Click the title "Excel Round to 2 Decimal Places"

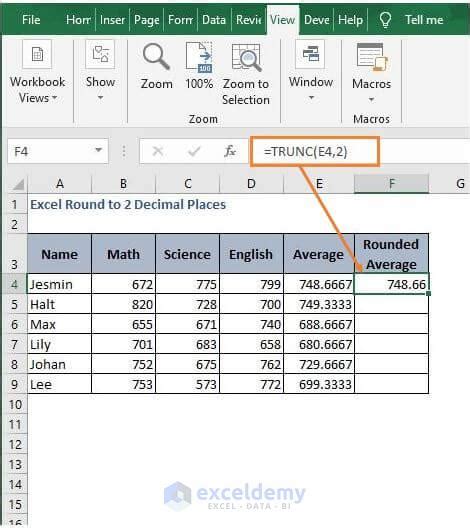click(128, 204)
